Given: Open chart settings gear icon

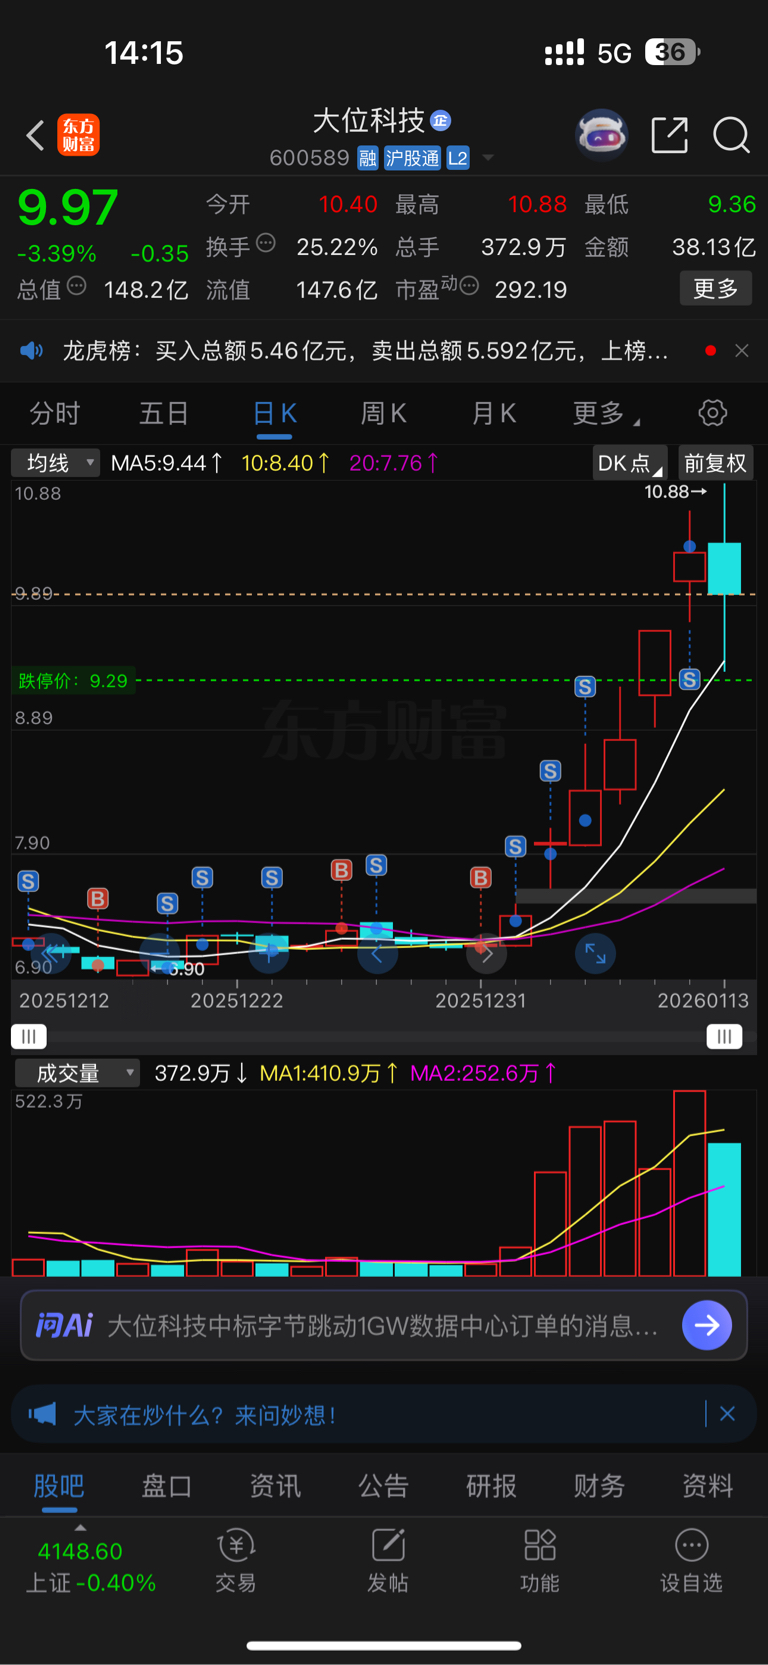Looking at the screenshot, I should [x=712, y=413].
